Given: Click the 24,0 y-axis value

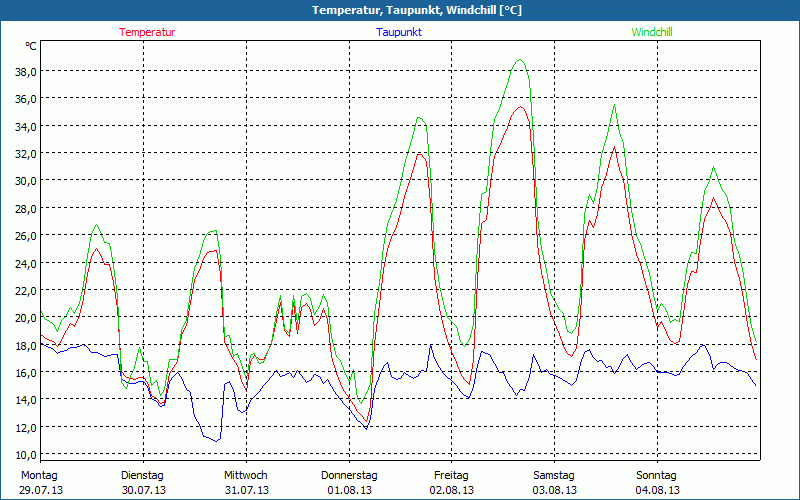Looking at the screenshot, I should tap(26, 264).
